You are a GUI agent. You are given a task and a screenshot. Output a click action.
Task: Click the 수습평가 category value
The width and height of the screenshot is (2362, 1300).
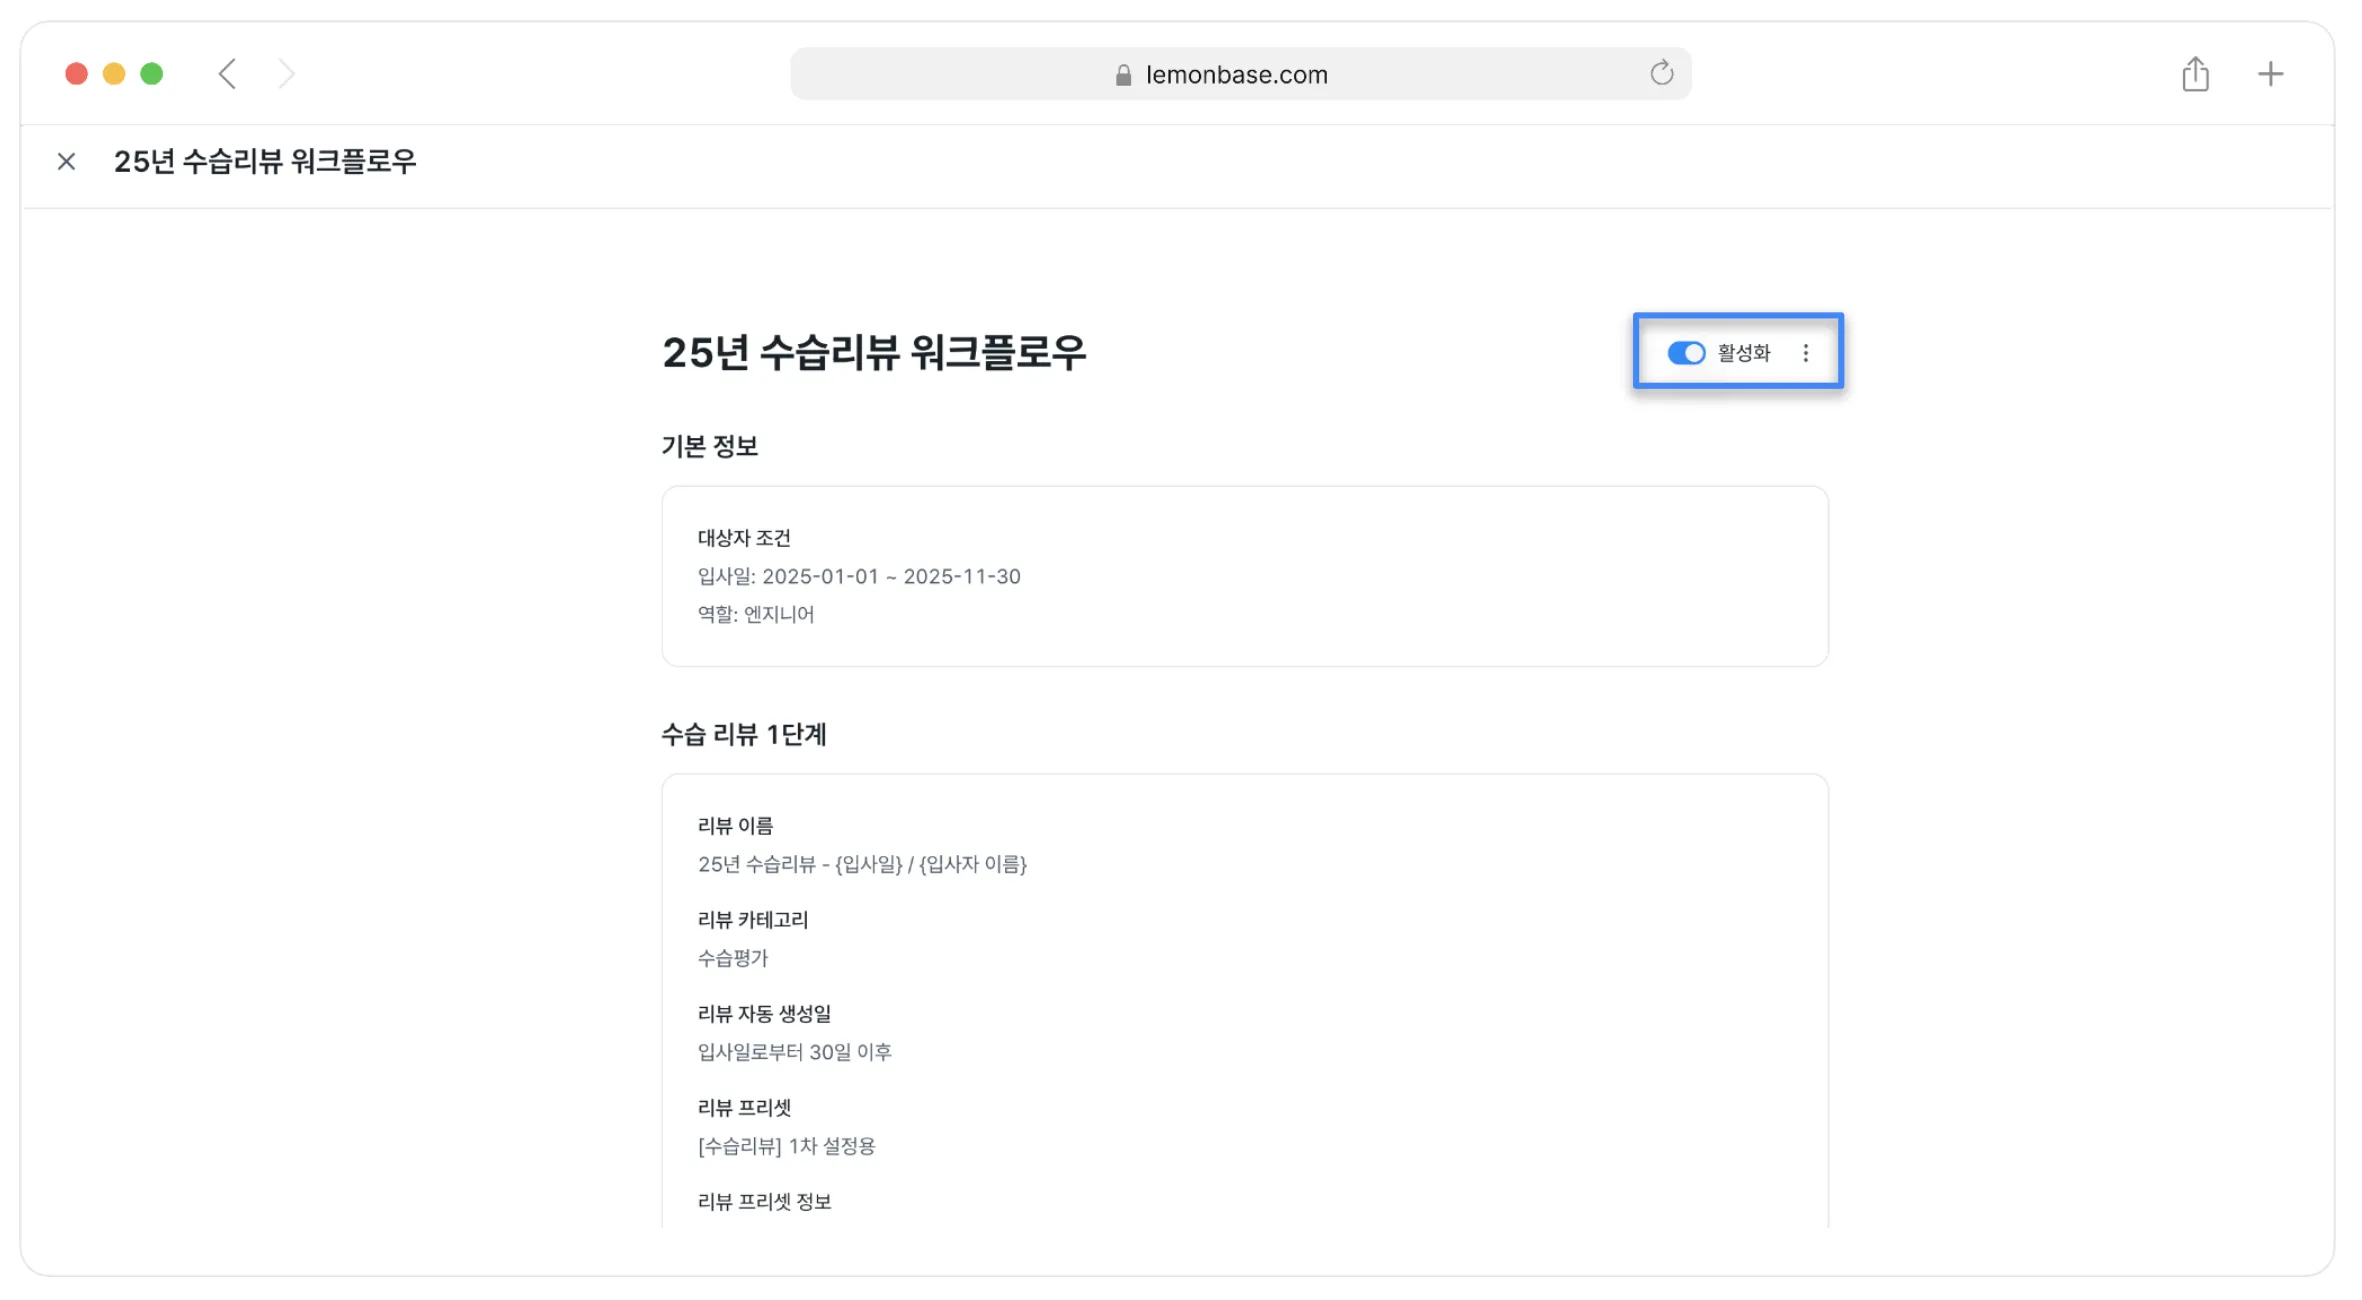coord(733,958)
